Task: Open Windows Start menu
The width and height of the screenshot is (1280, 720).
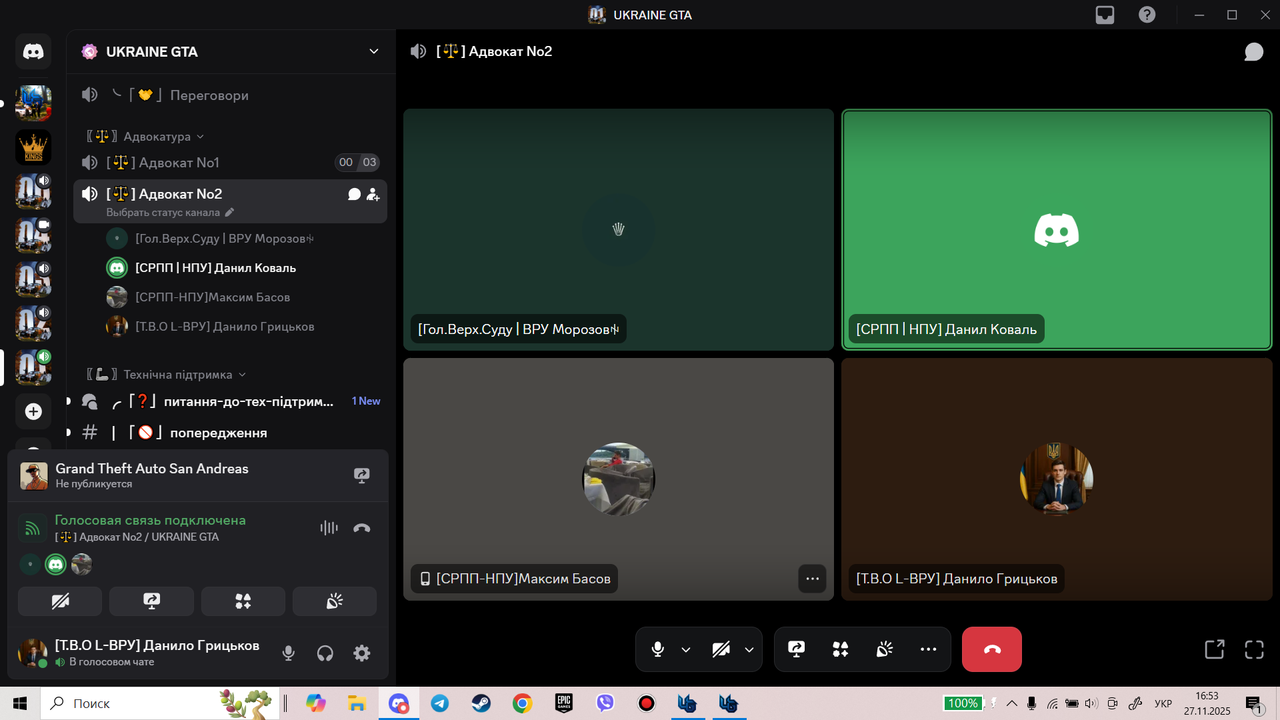Action: (x=20, y=703)
